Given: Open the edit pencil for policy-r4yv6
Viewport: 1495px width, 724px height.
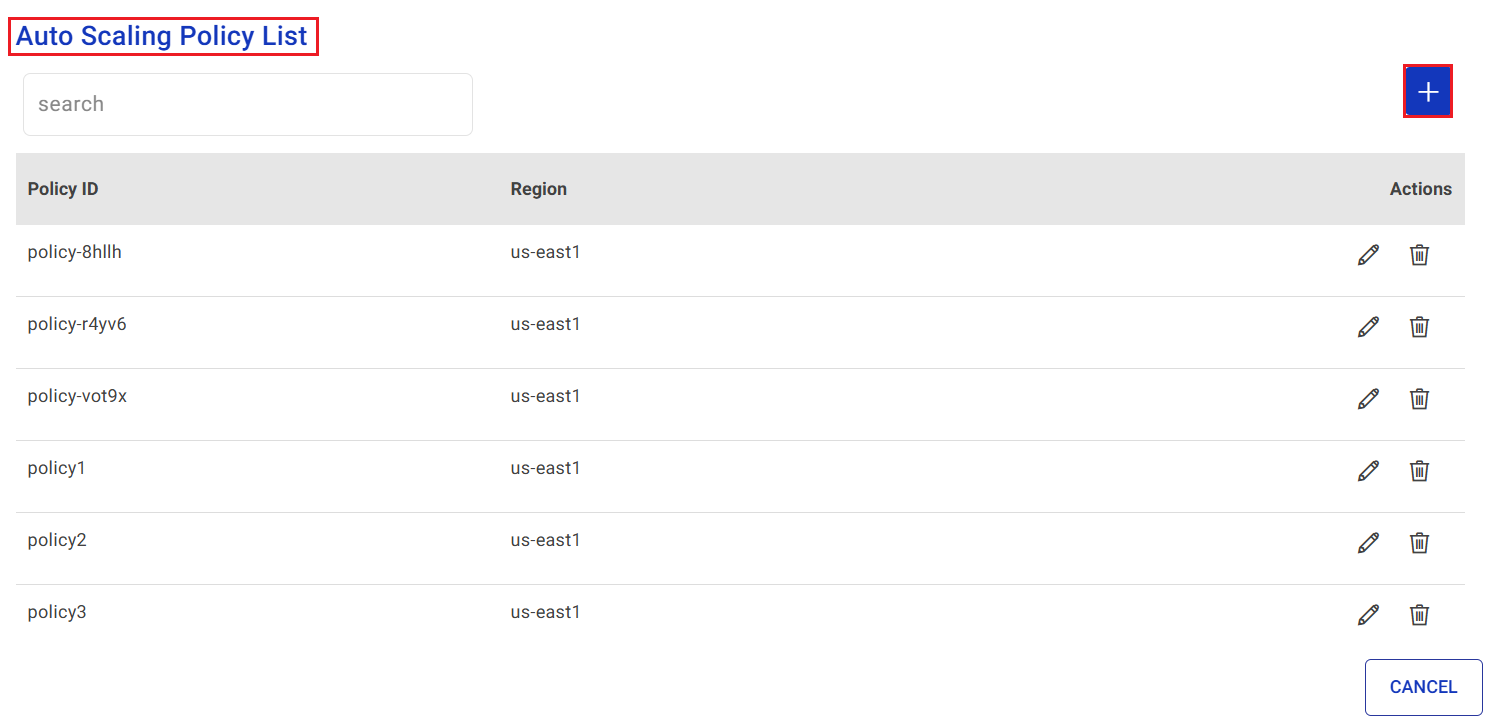Looking at the screenshot, I should click(1368, 326).
